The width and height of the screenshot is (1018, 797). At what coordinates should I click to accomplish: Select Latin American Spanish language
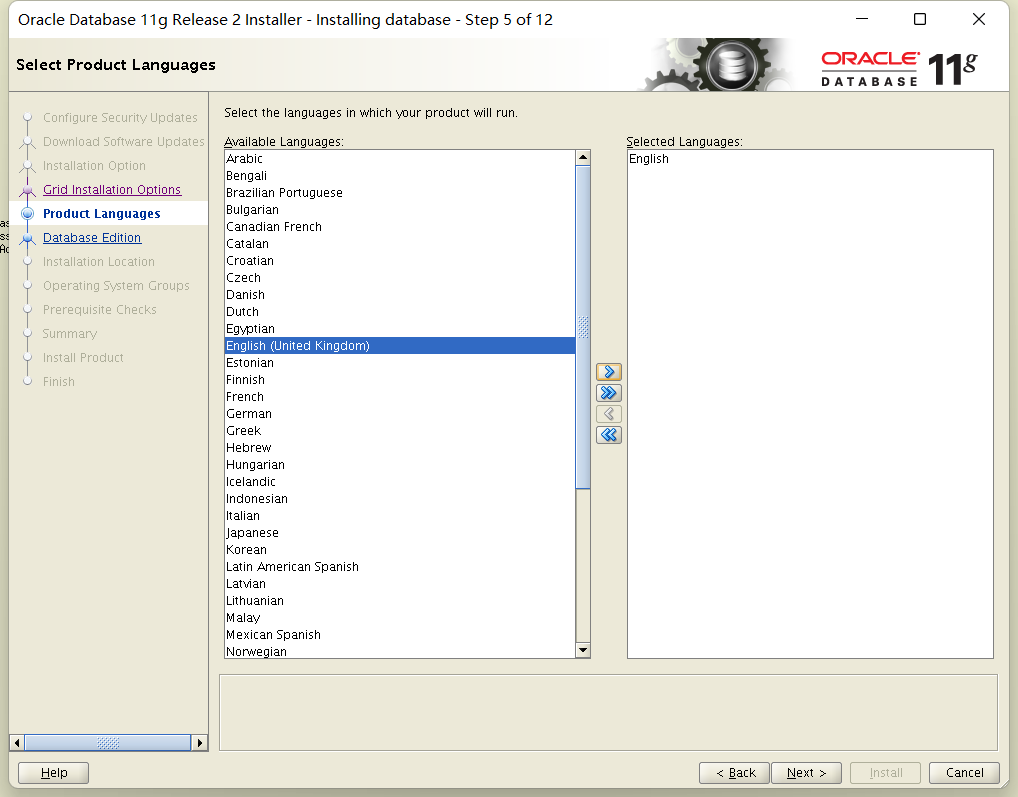400,567
